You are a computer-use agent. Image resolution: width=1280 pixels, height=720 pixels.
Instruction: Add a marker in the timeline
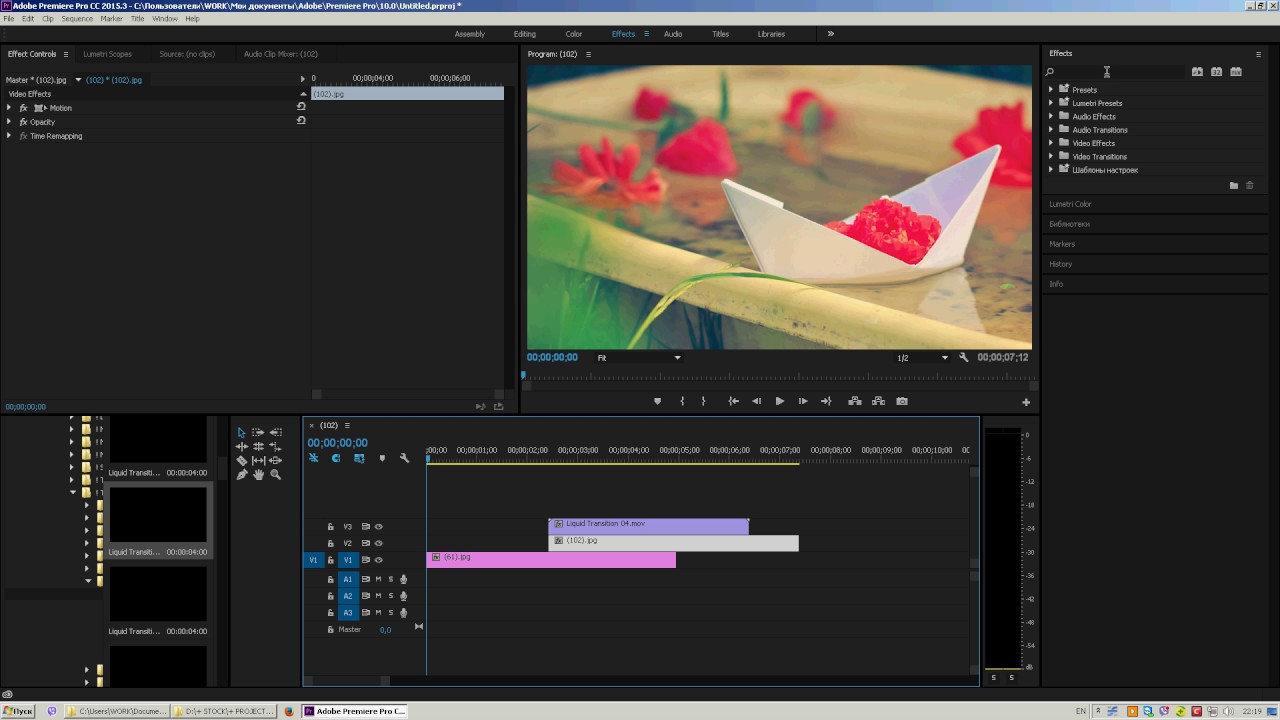coord(382,458)
